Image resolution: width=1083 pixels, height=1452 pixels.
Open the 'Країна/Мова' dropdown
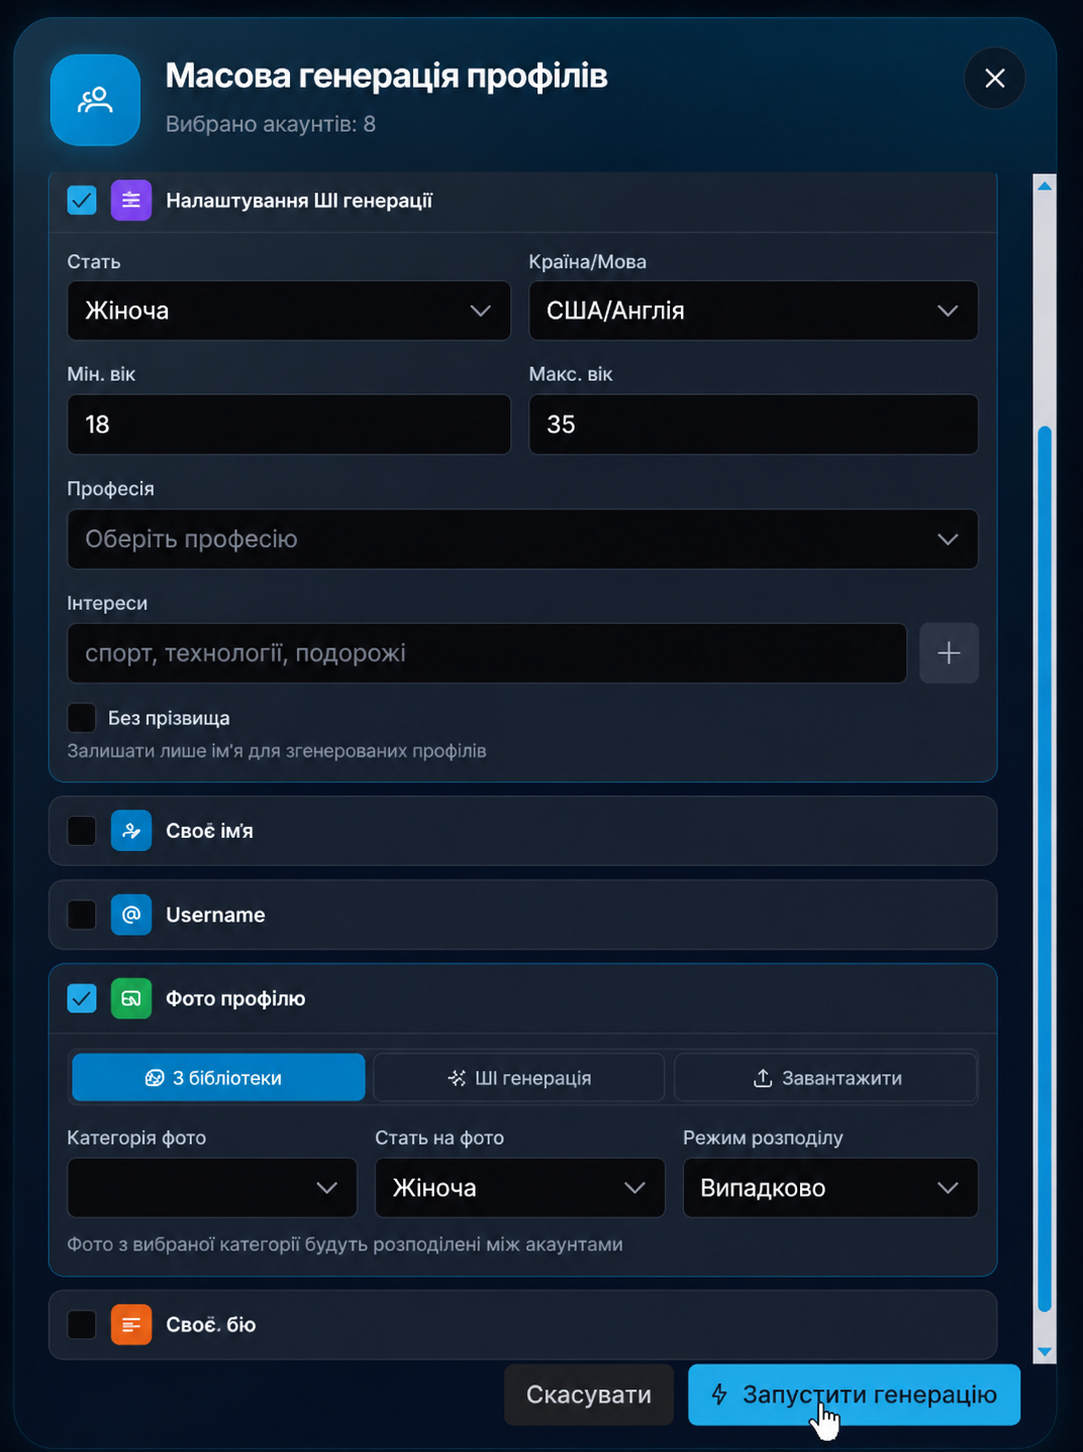pyautogui.click(x=753, y=310)
